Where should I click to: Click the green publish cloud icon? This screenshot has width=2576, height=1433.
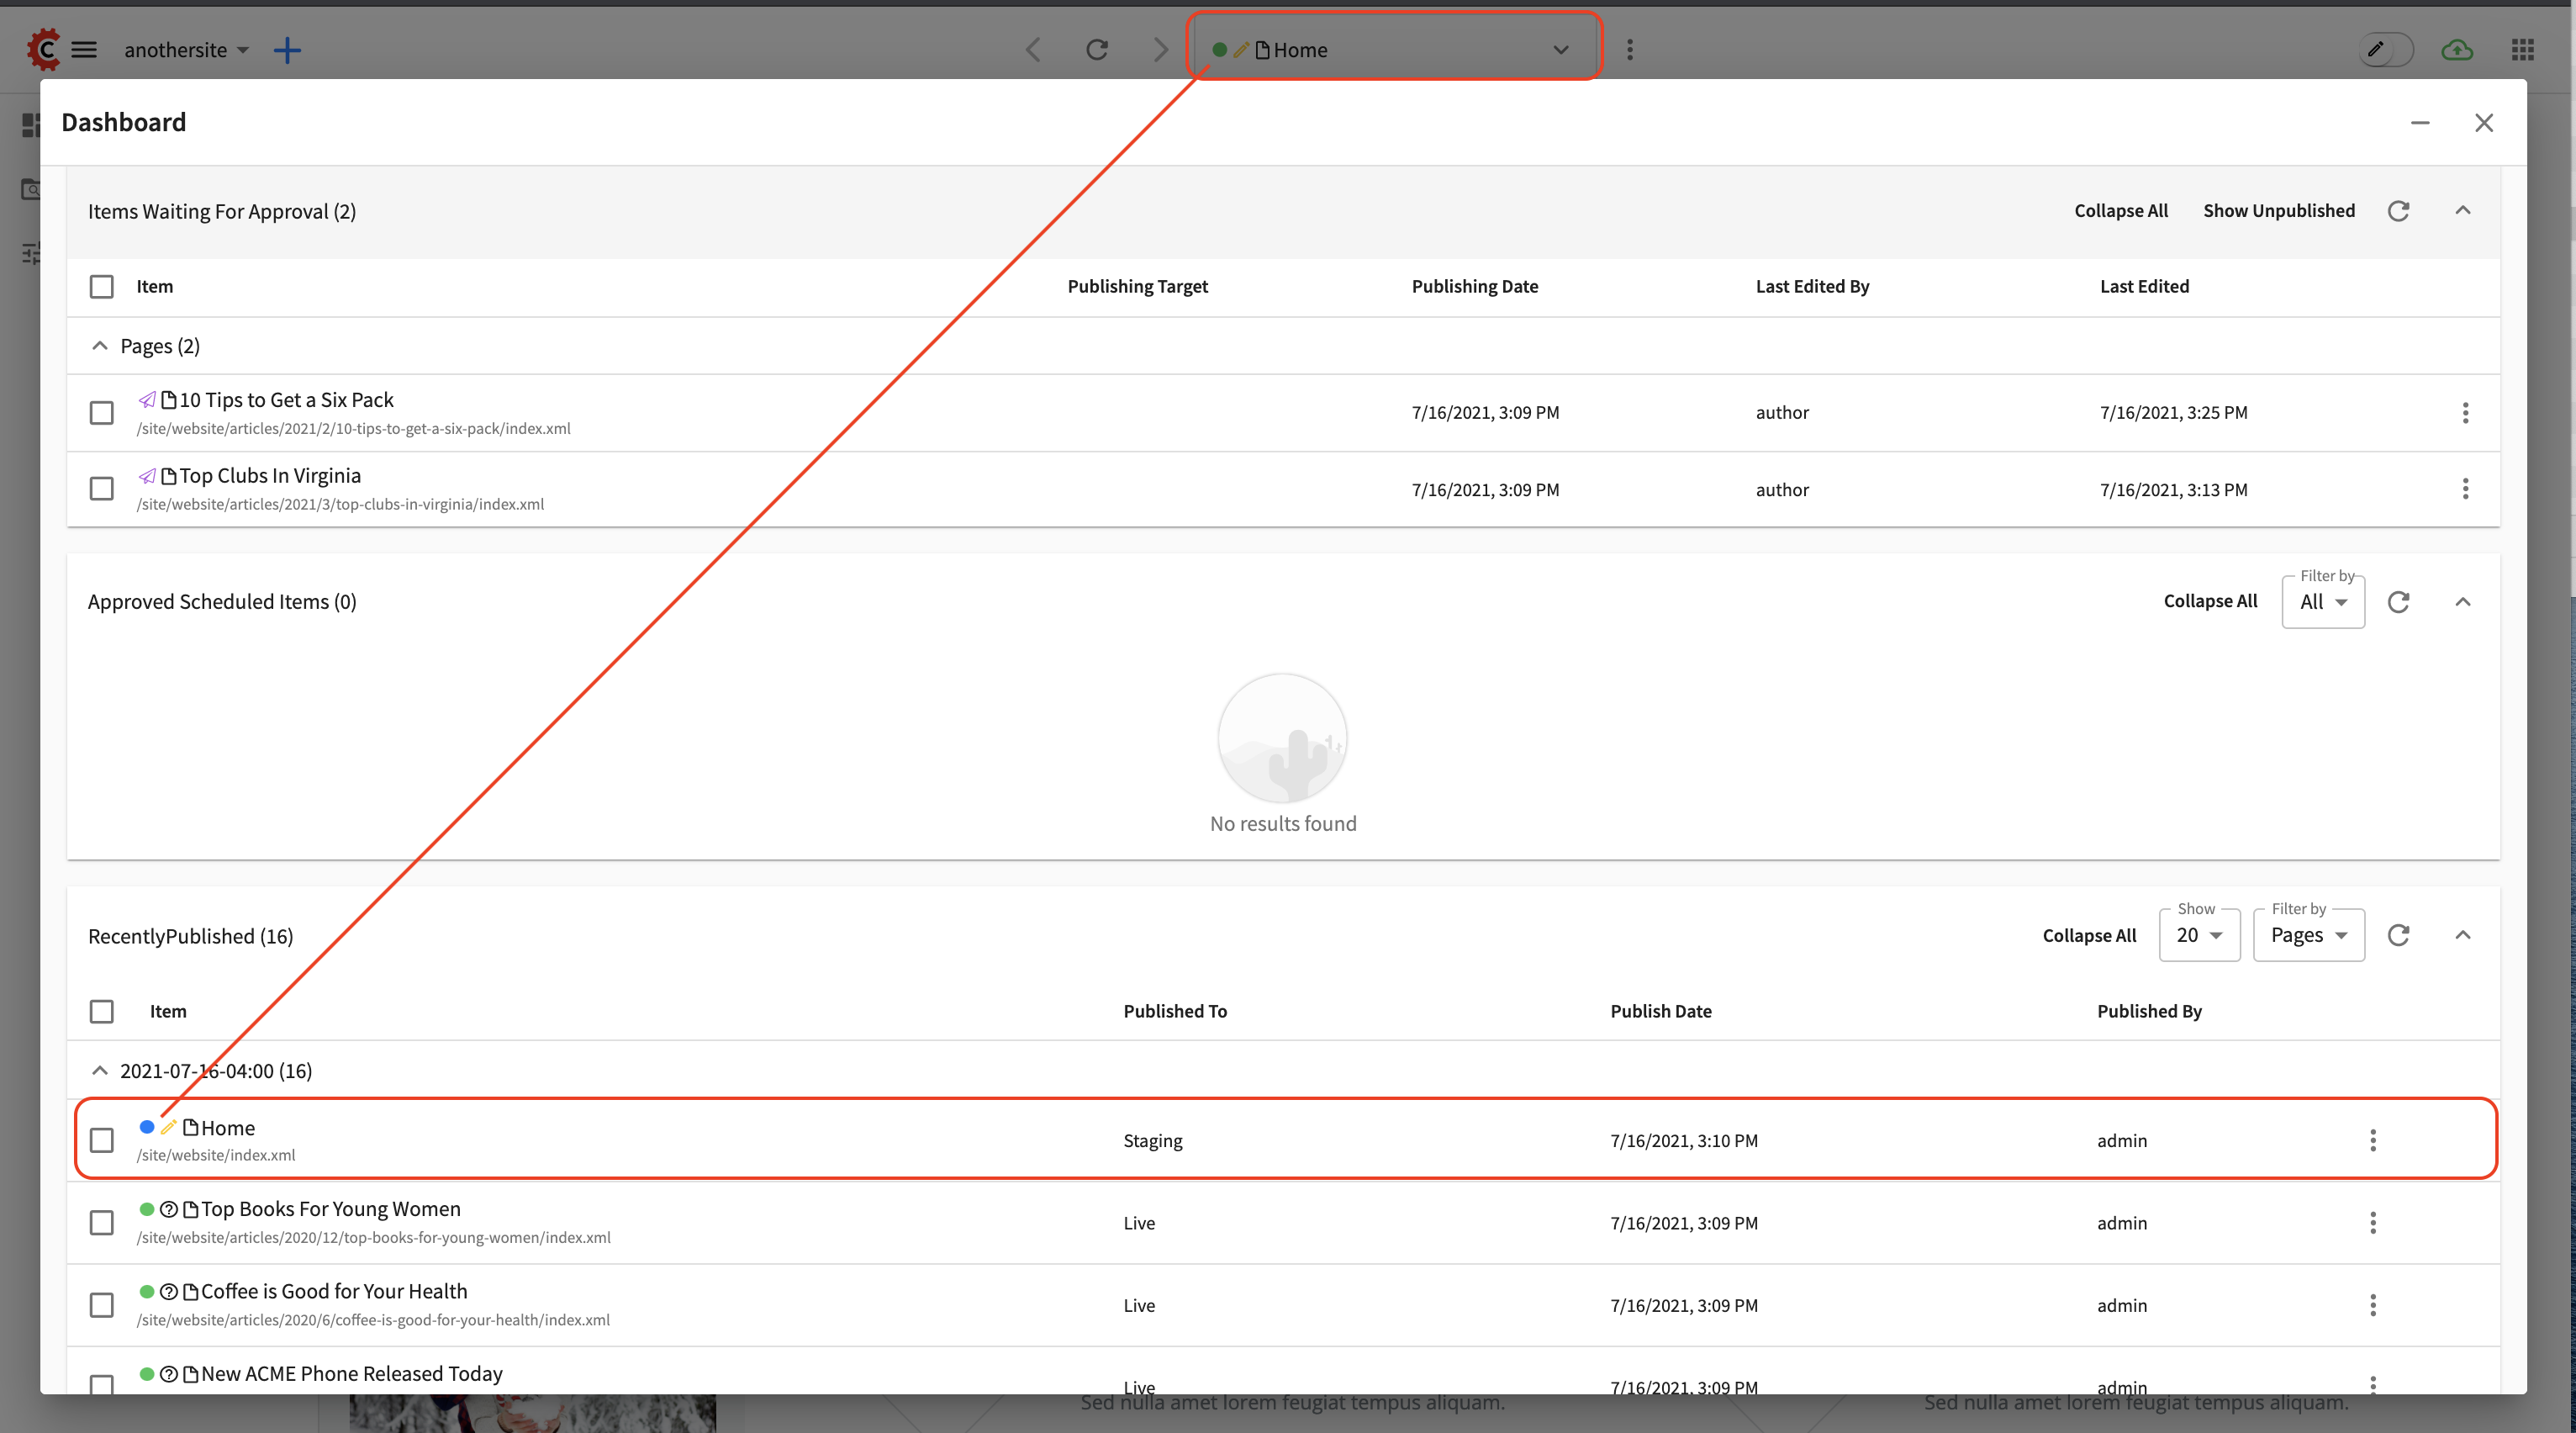[2457, 49]
